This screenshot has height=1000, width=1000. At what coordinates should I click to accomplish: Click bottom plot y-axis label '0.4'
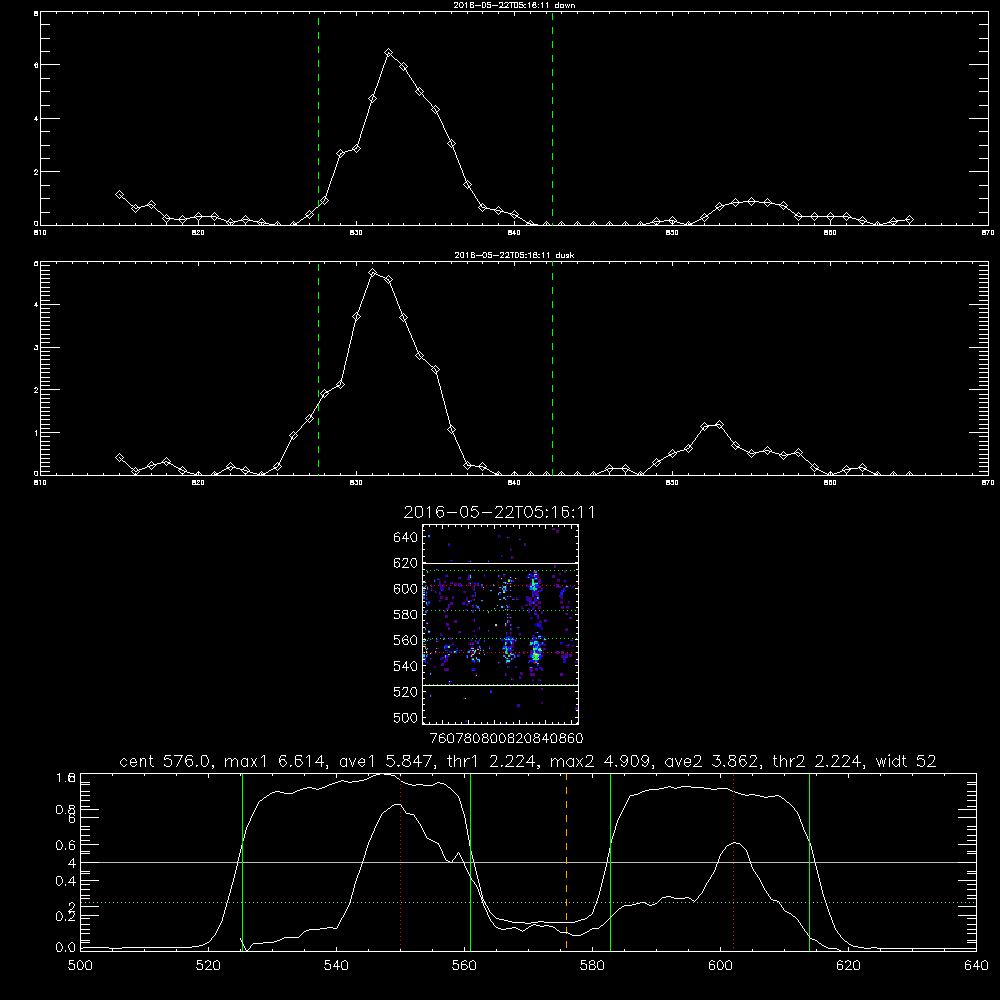coord(66,881)
